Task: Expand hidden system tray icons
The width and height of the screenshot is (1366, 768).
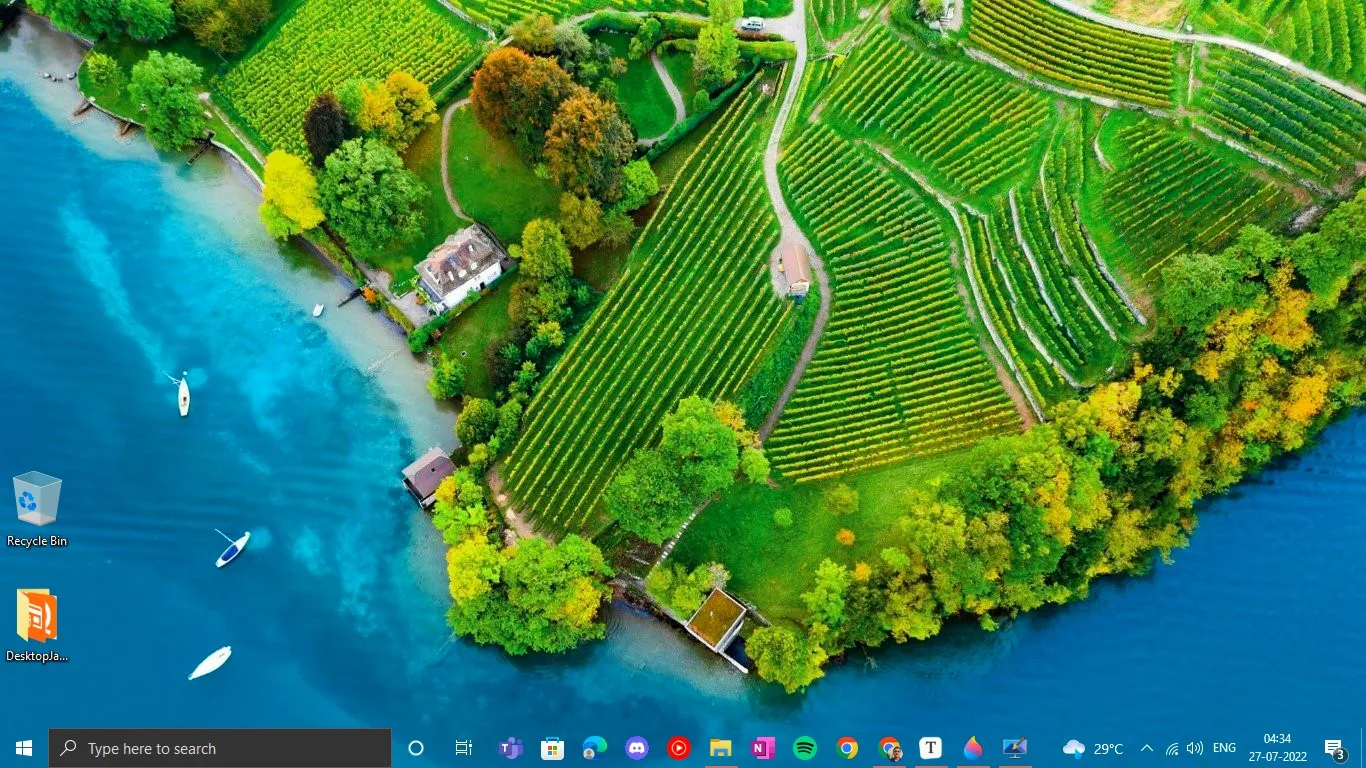Action: [x=1147, y=747]
